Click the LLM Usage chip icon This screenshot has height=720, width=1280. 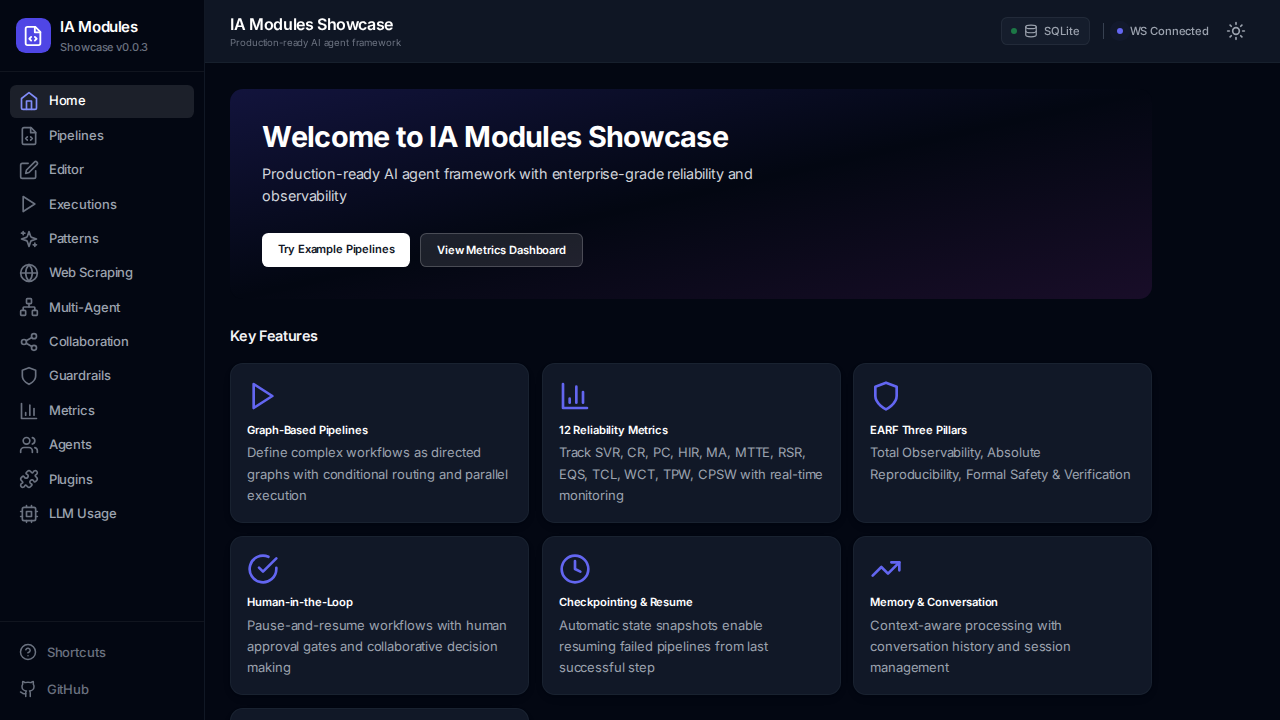(29, 514)
